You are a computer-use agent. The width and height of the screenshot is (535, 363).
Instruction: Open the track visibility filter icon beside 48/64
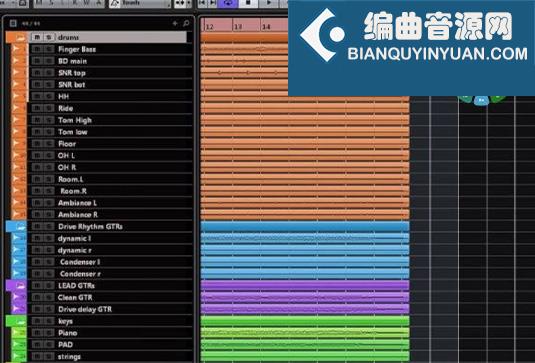point(13,23)
